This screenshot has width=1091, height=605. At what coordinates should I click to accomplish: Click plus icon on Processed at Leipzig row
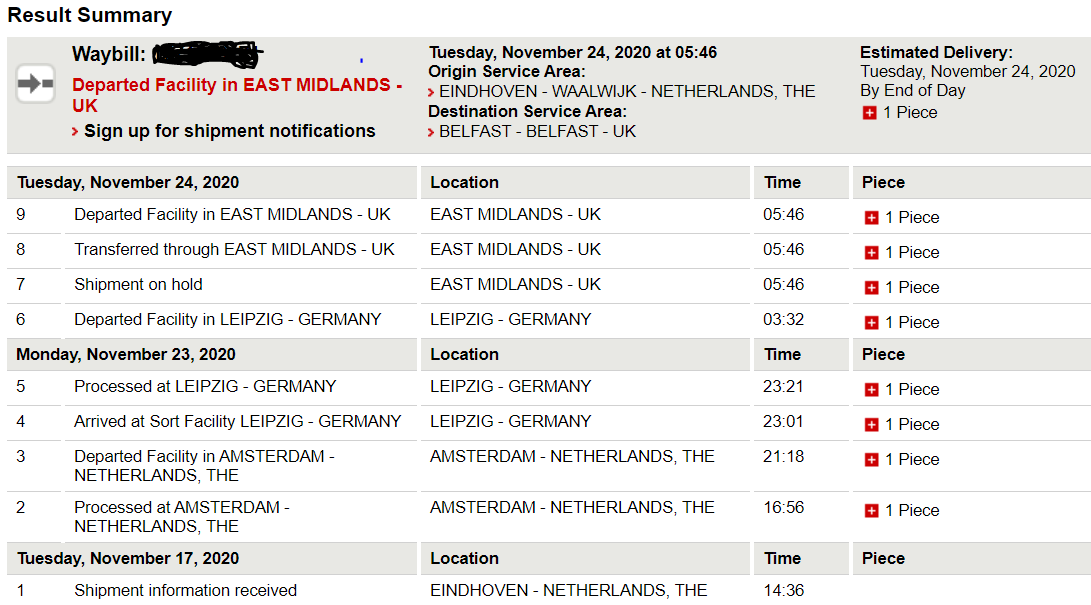(871, 389)
